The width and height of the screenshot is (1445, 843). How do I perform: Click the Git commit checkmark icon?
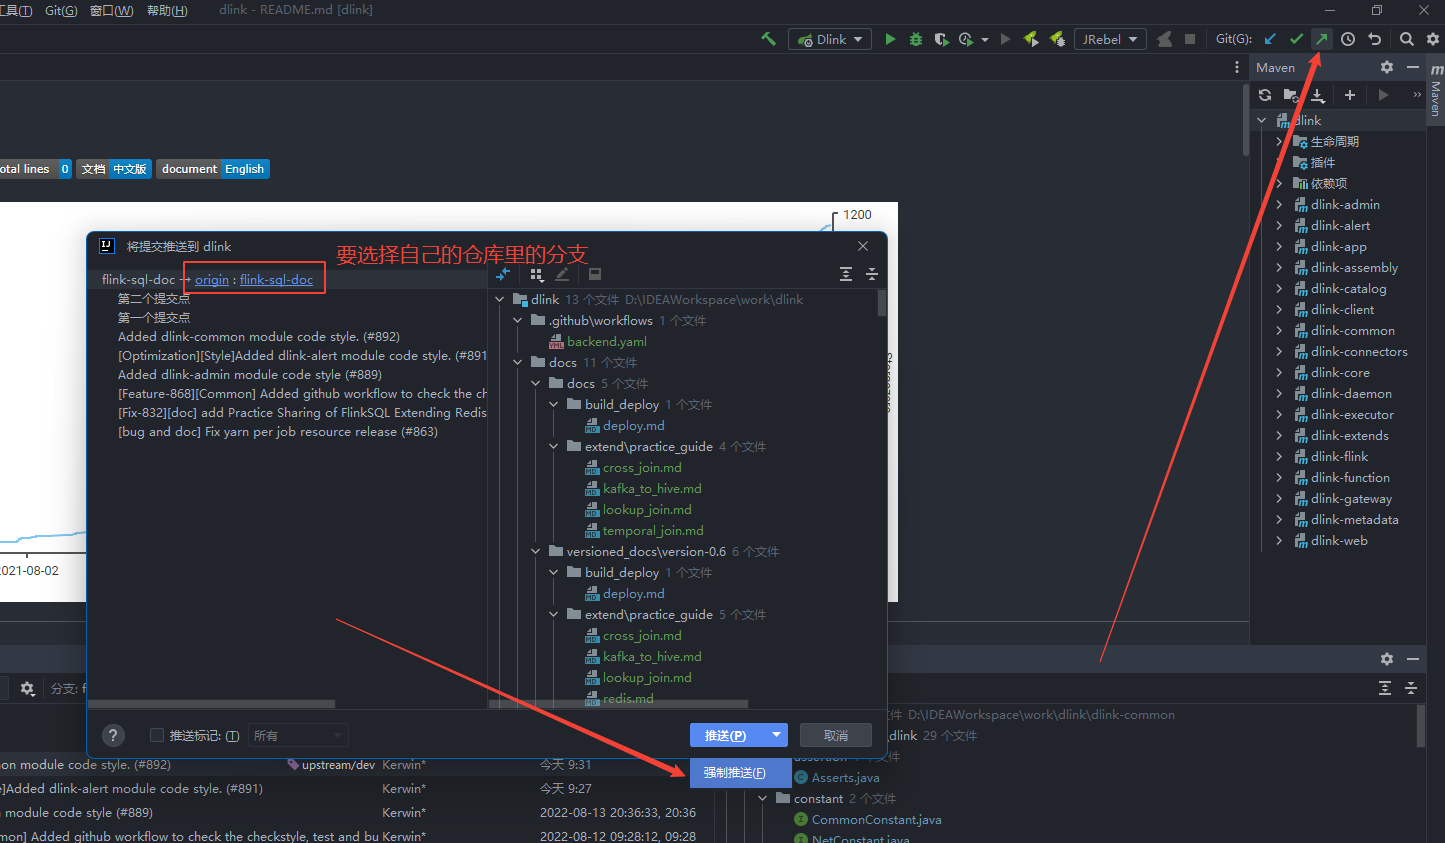coord(1296,39)
